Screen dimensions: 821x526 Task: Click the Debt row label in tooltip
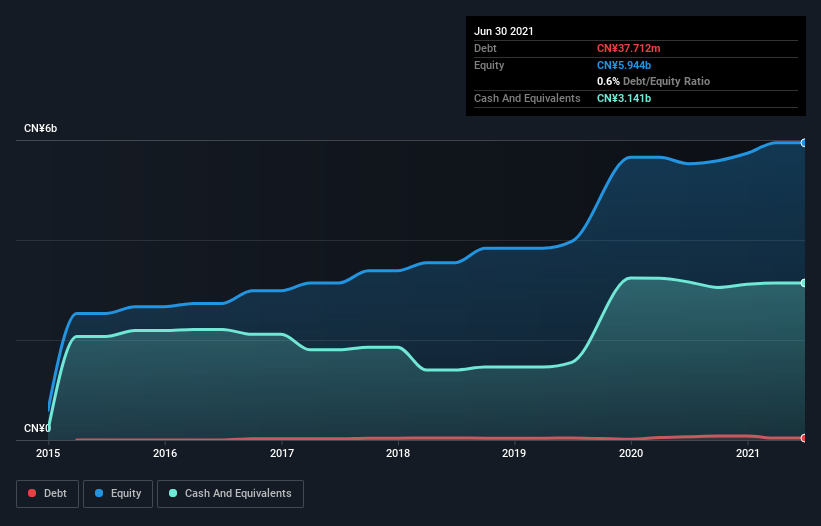point(485,48)
